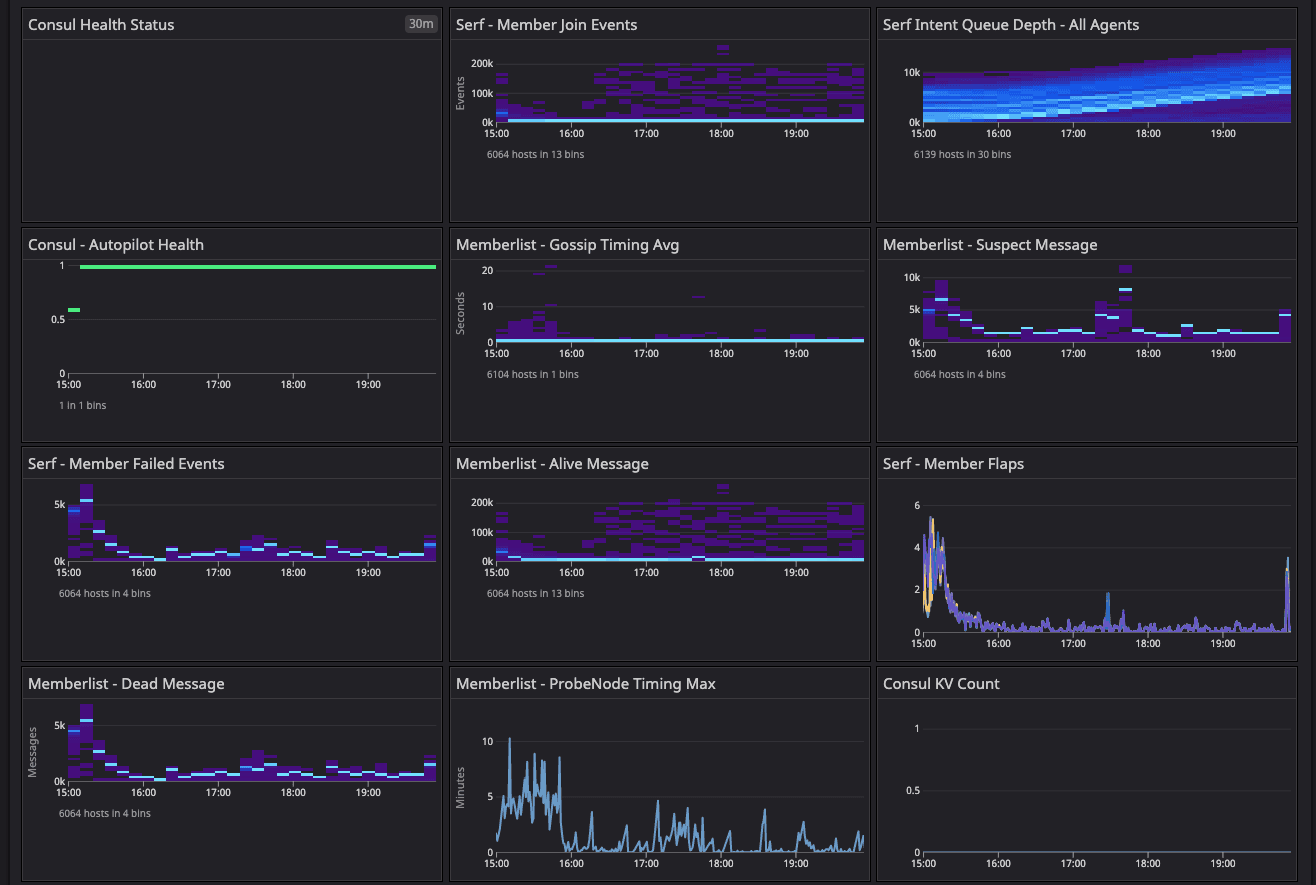Open the Memberlist - Gossip Timing Avg title
The width and height of the screenshot is (1316, 885).
pyautogui.click(x=567, y=245)
